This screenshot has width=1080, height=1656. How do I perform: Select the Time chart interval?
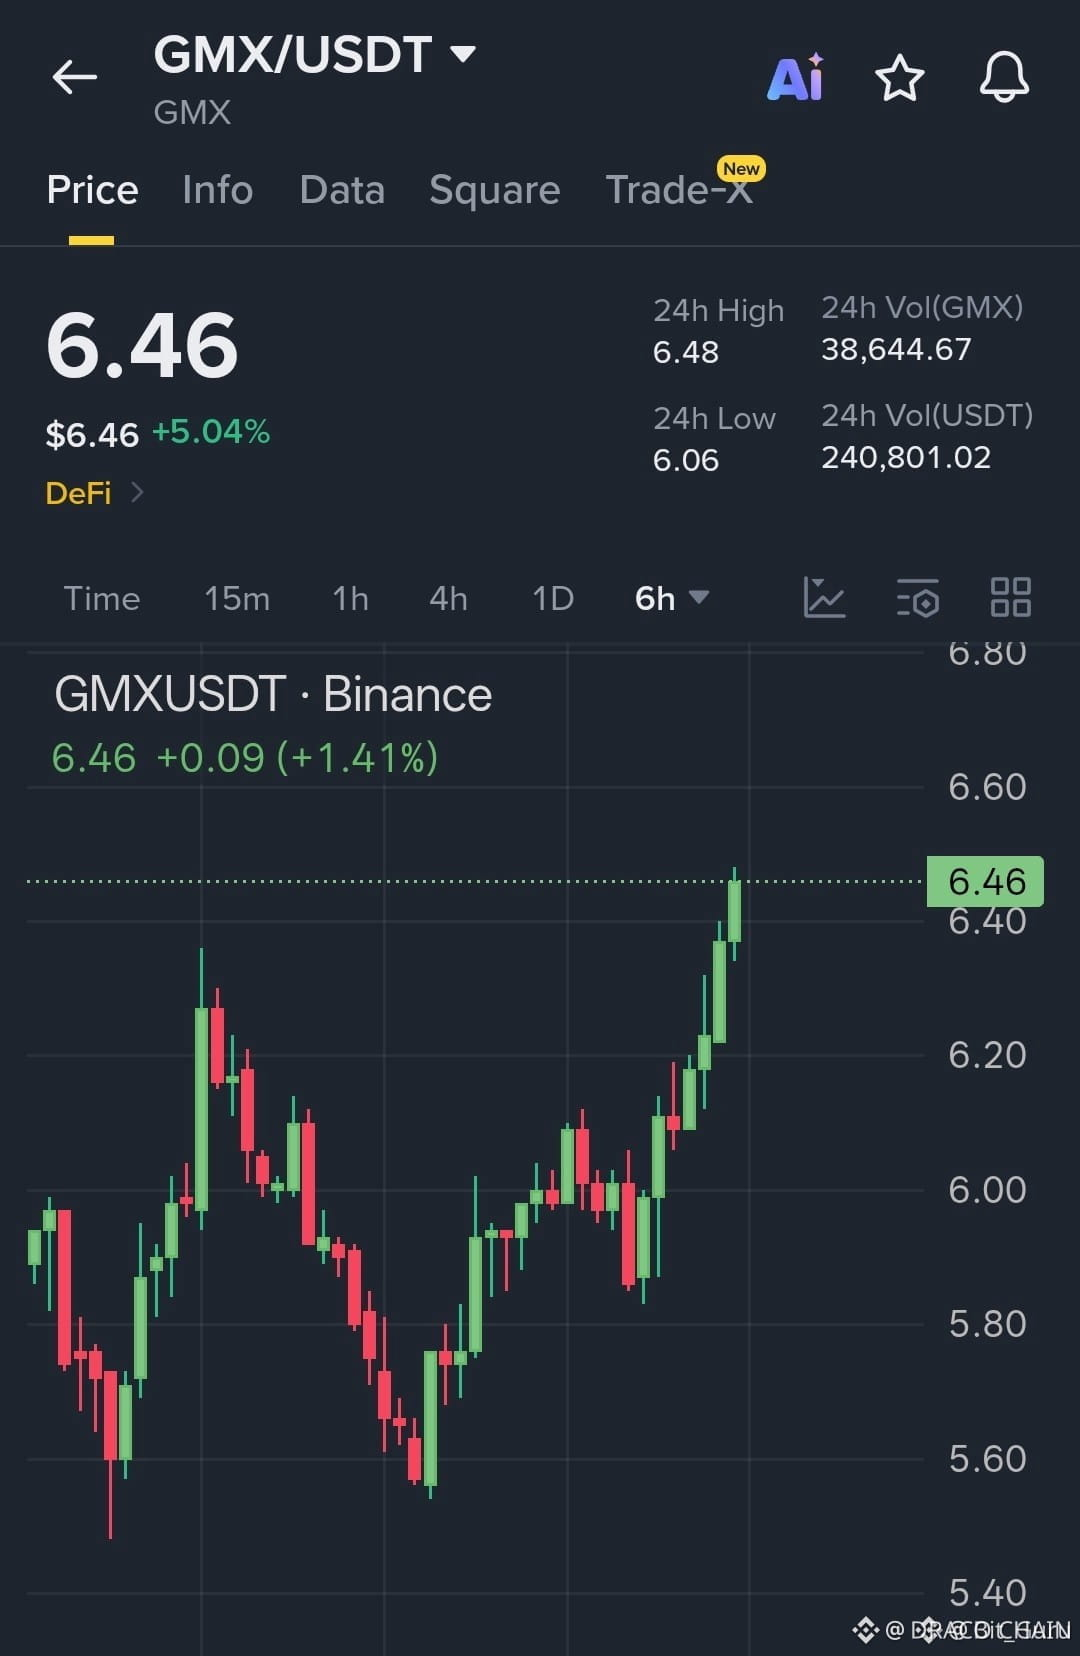102,598
